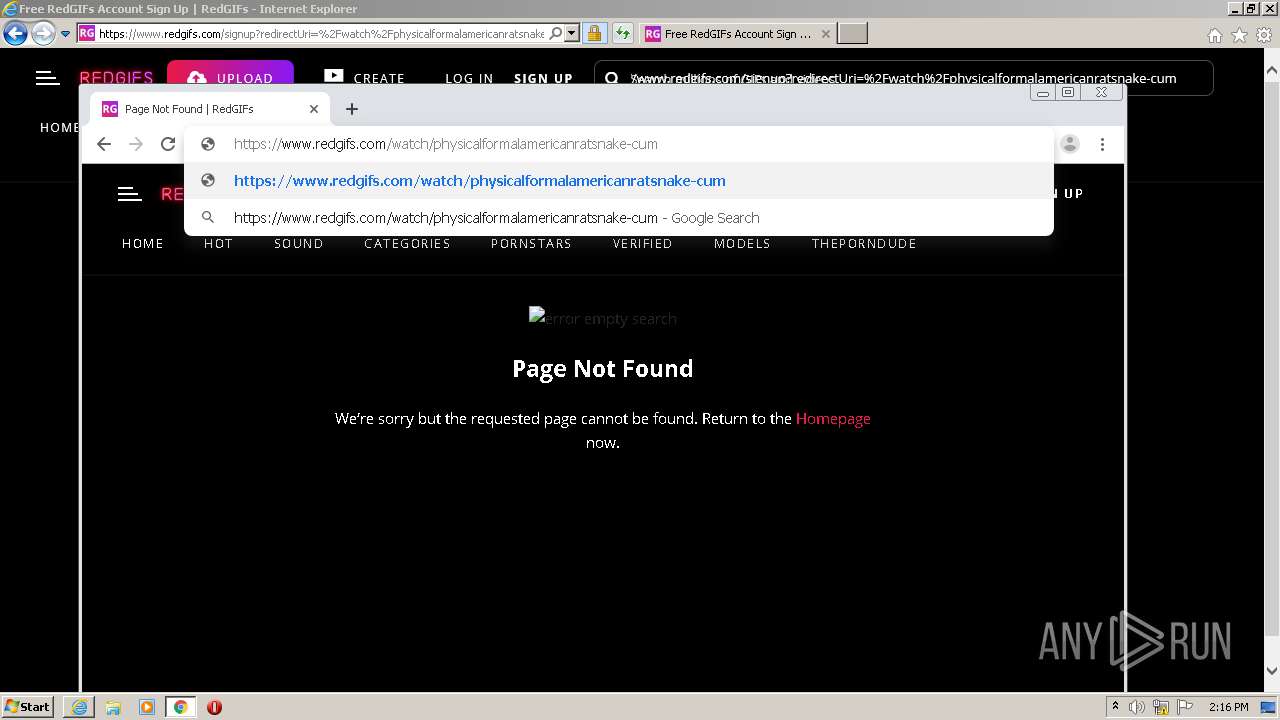
Task: Open the MODELS nav item
Action: coord(742,243)
